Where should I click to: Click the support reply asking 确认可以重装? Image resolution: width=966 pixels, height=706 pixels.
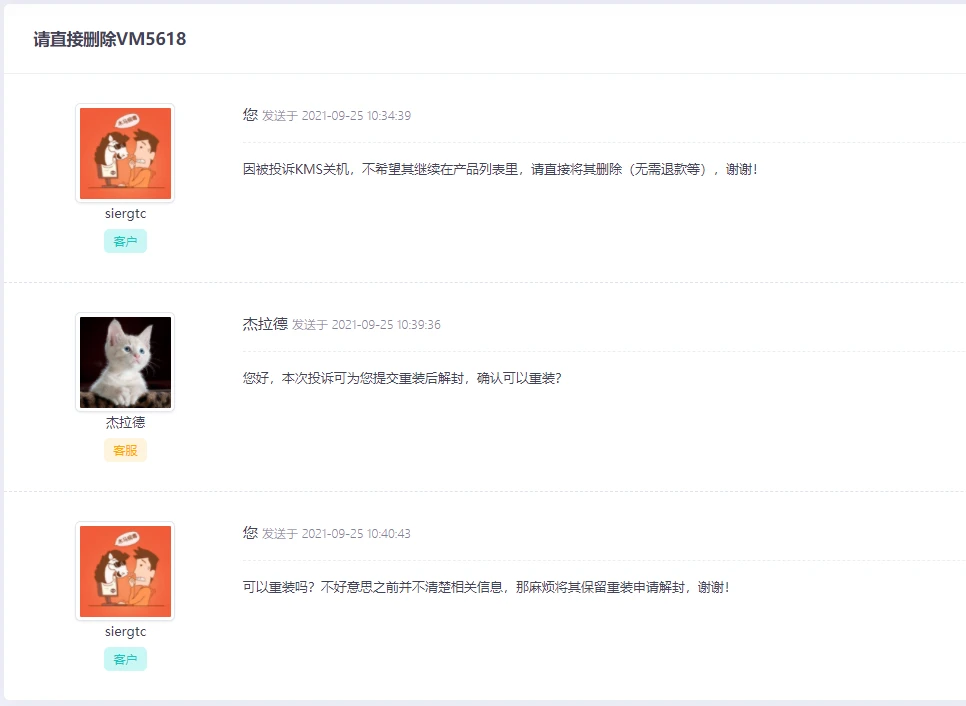coord(402,378)
